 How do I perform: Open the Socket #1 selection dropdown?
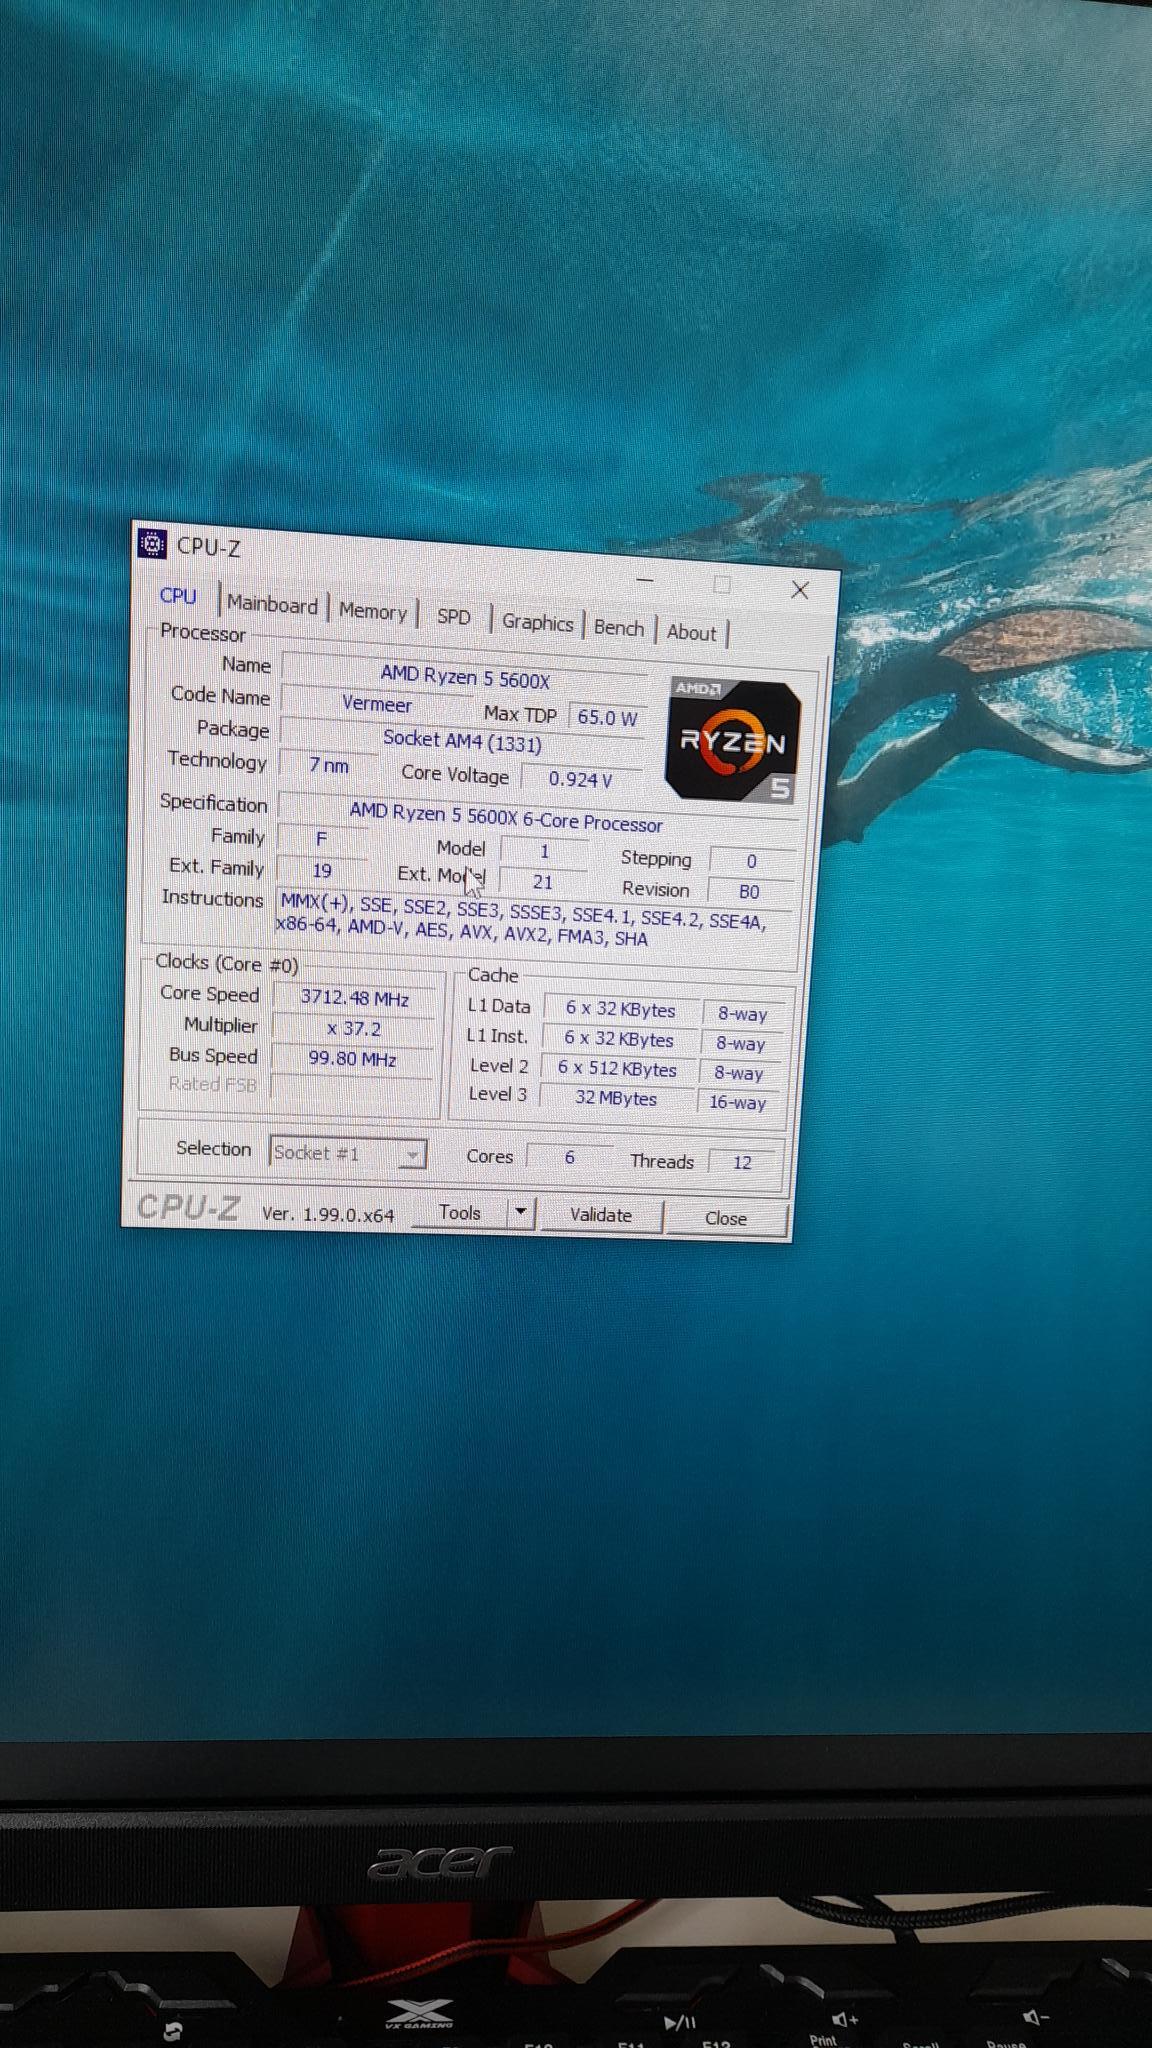click(348, 1153)
